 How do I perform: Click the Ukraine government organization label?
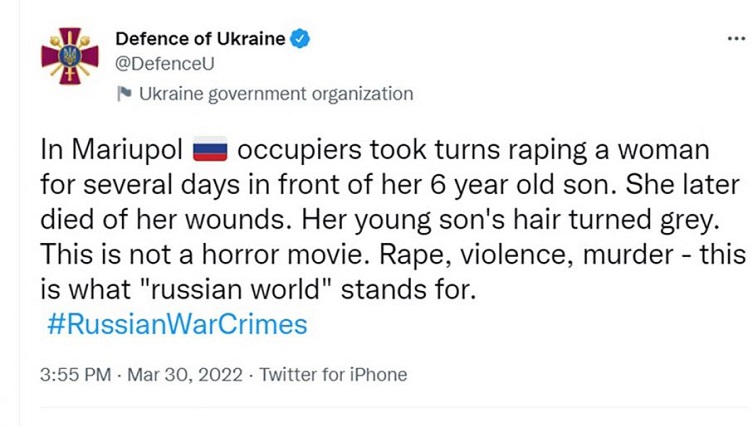pos(276,94)
